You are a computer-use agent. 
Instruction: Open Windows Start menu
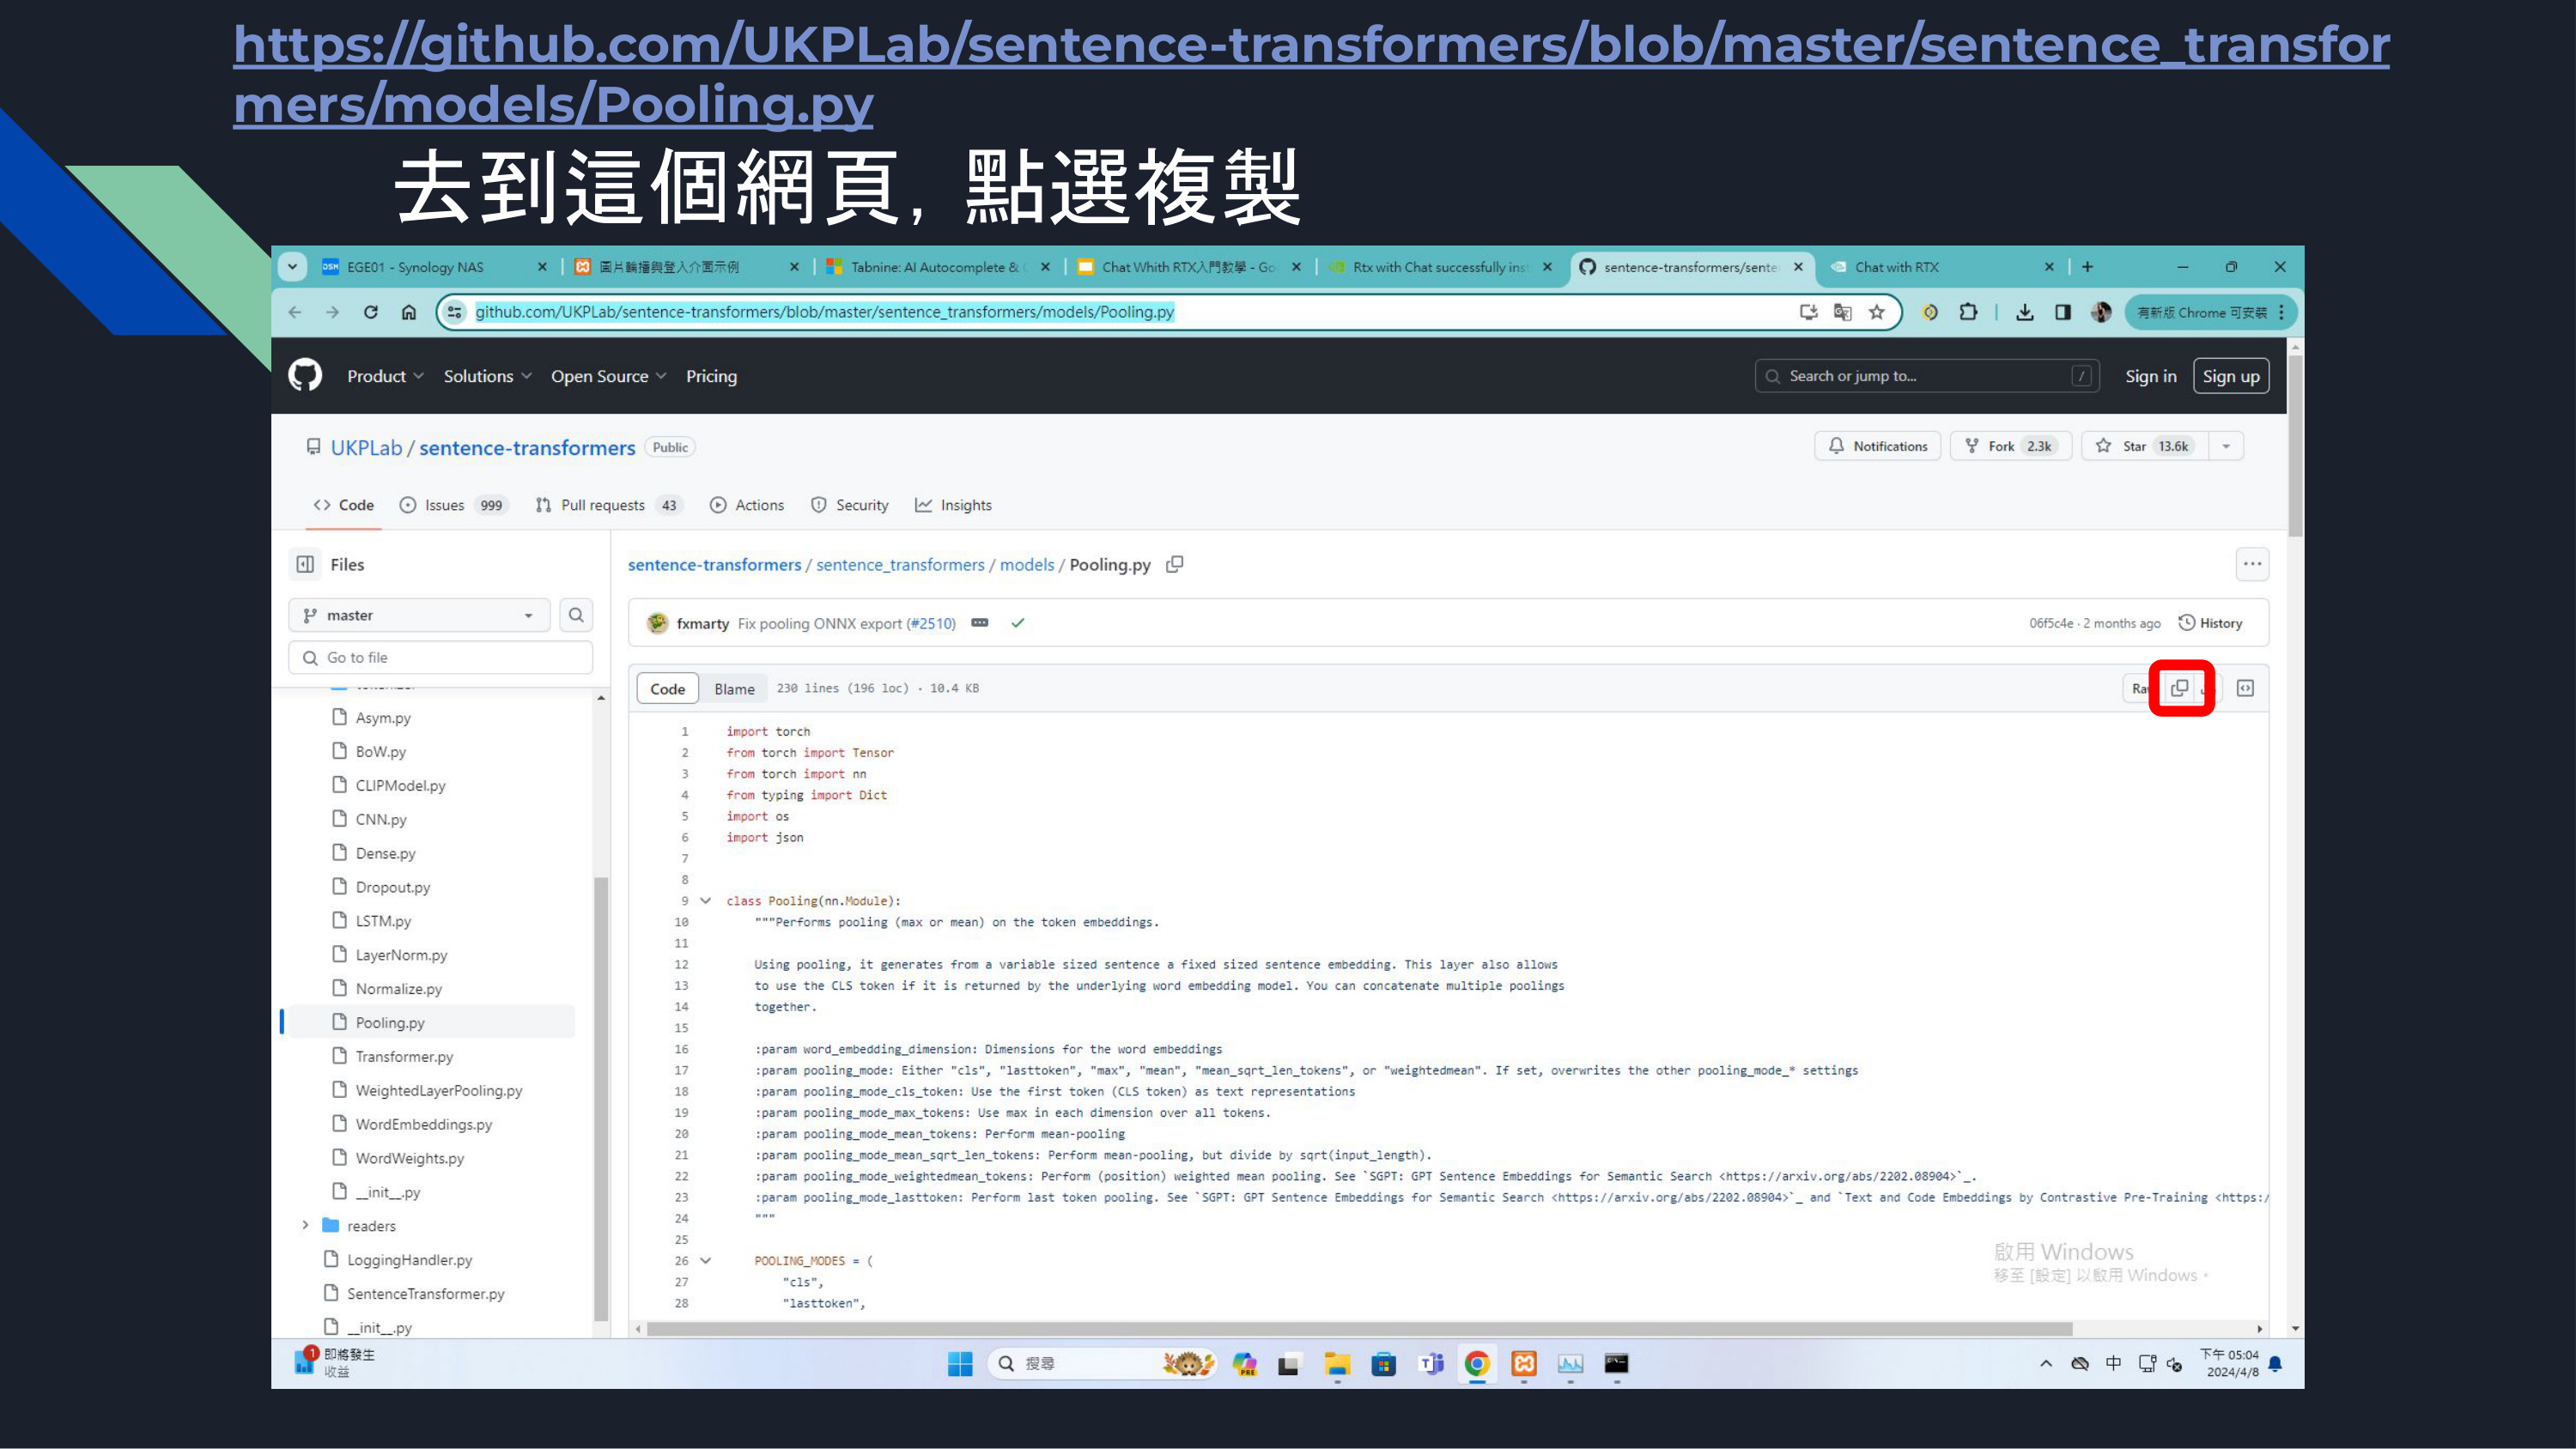coord(960,1364)
